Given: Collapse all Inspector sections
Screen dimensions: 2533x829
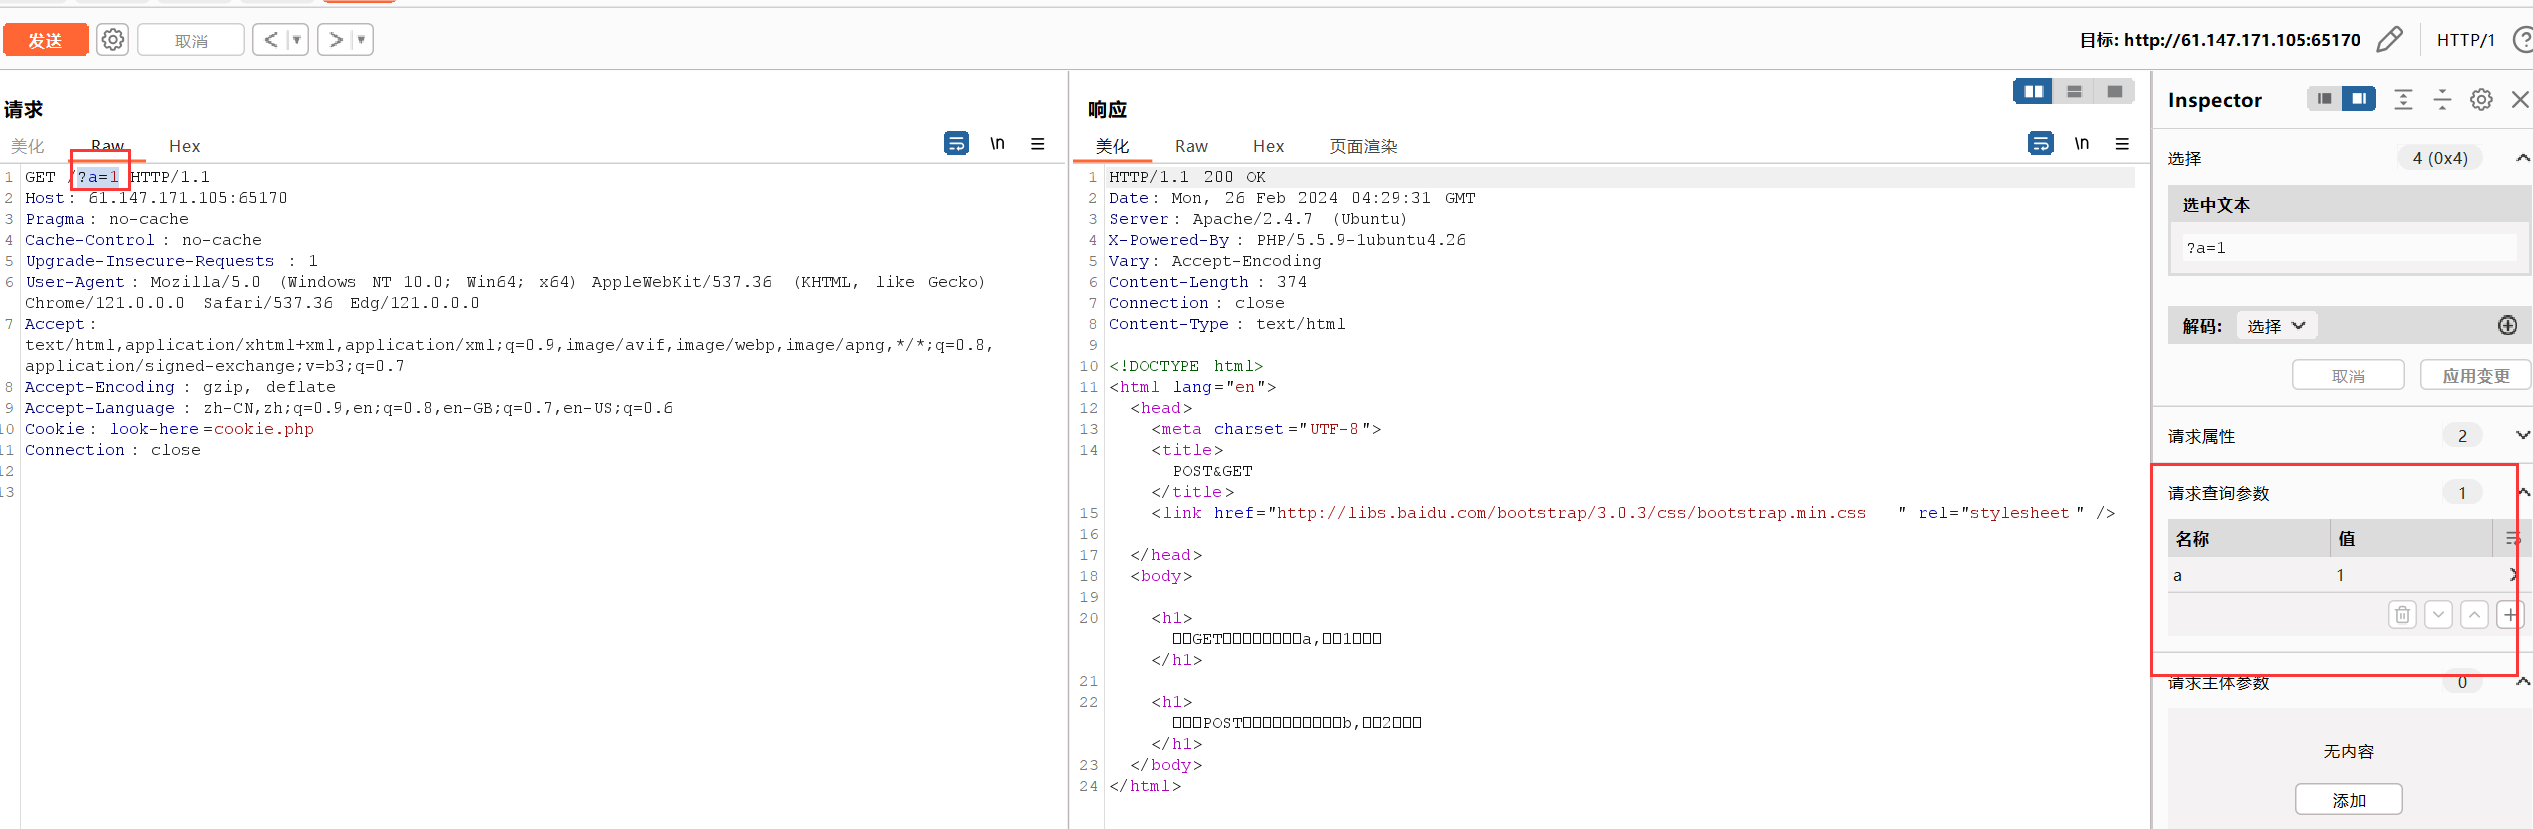Looking at the screenshot, I should (x=2442, y=100).
